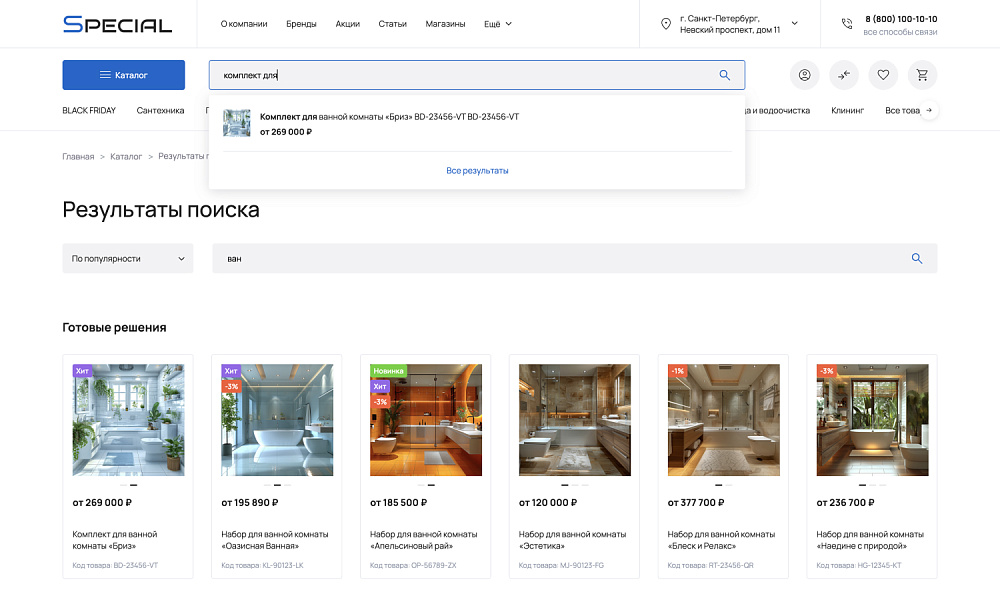
Task: Select the BLACK FRIDAY category tab
Action: click(x=89, y=110)
